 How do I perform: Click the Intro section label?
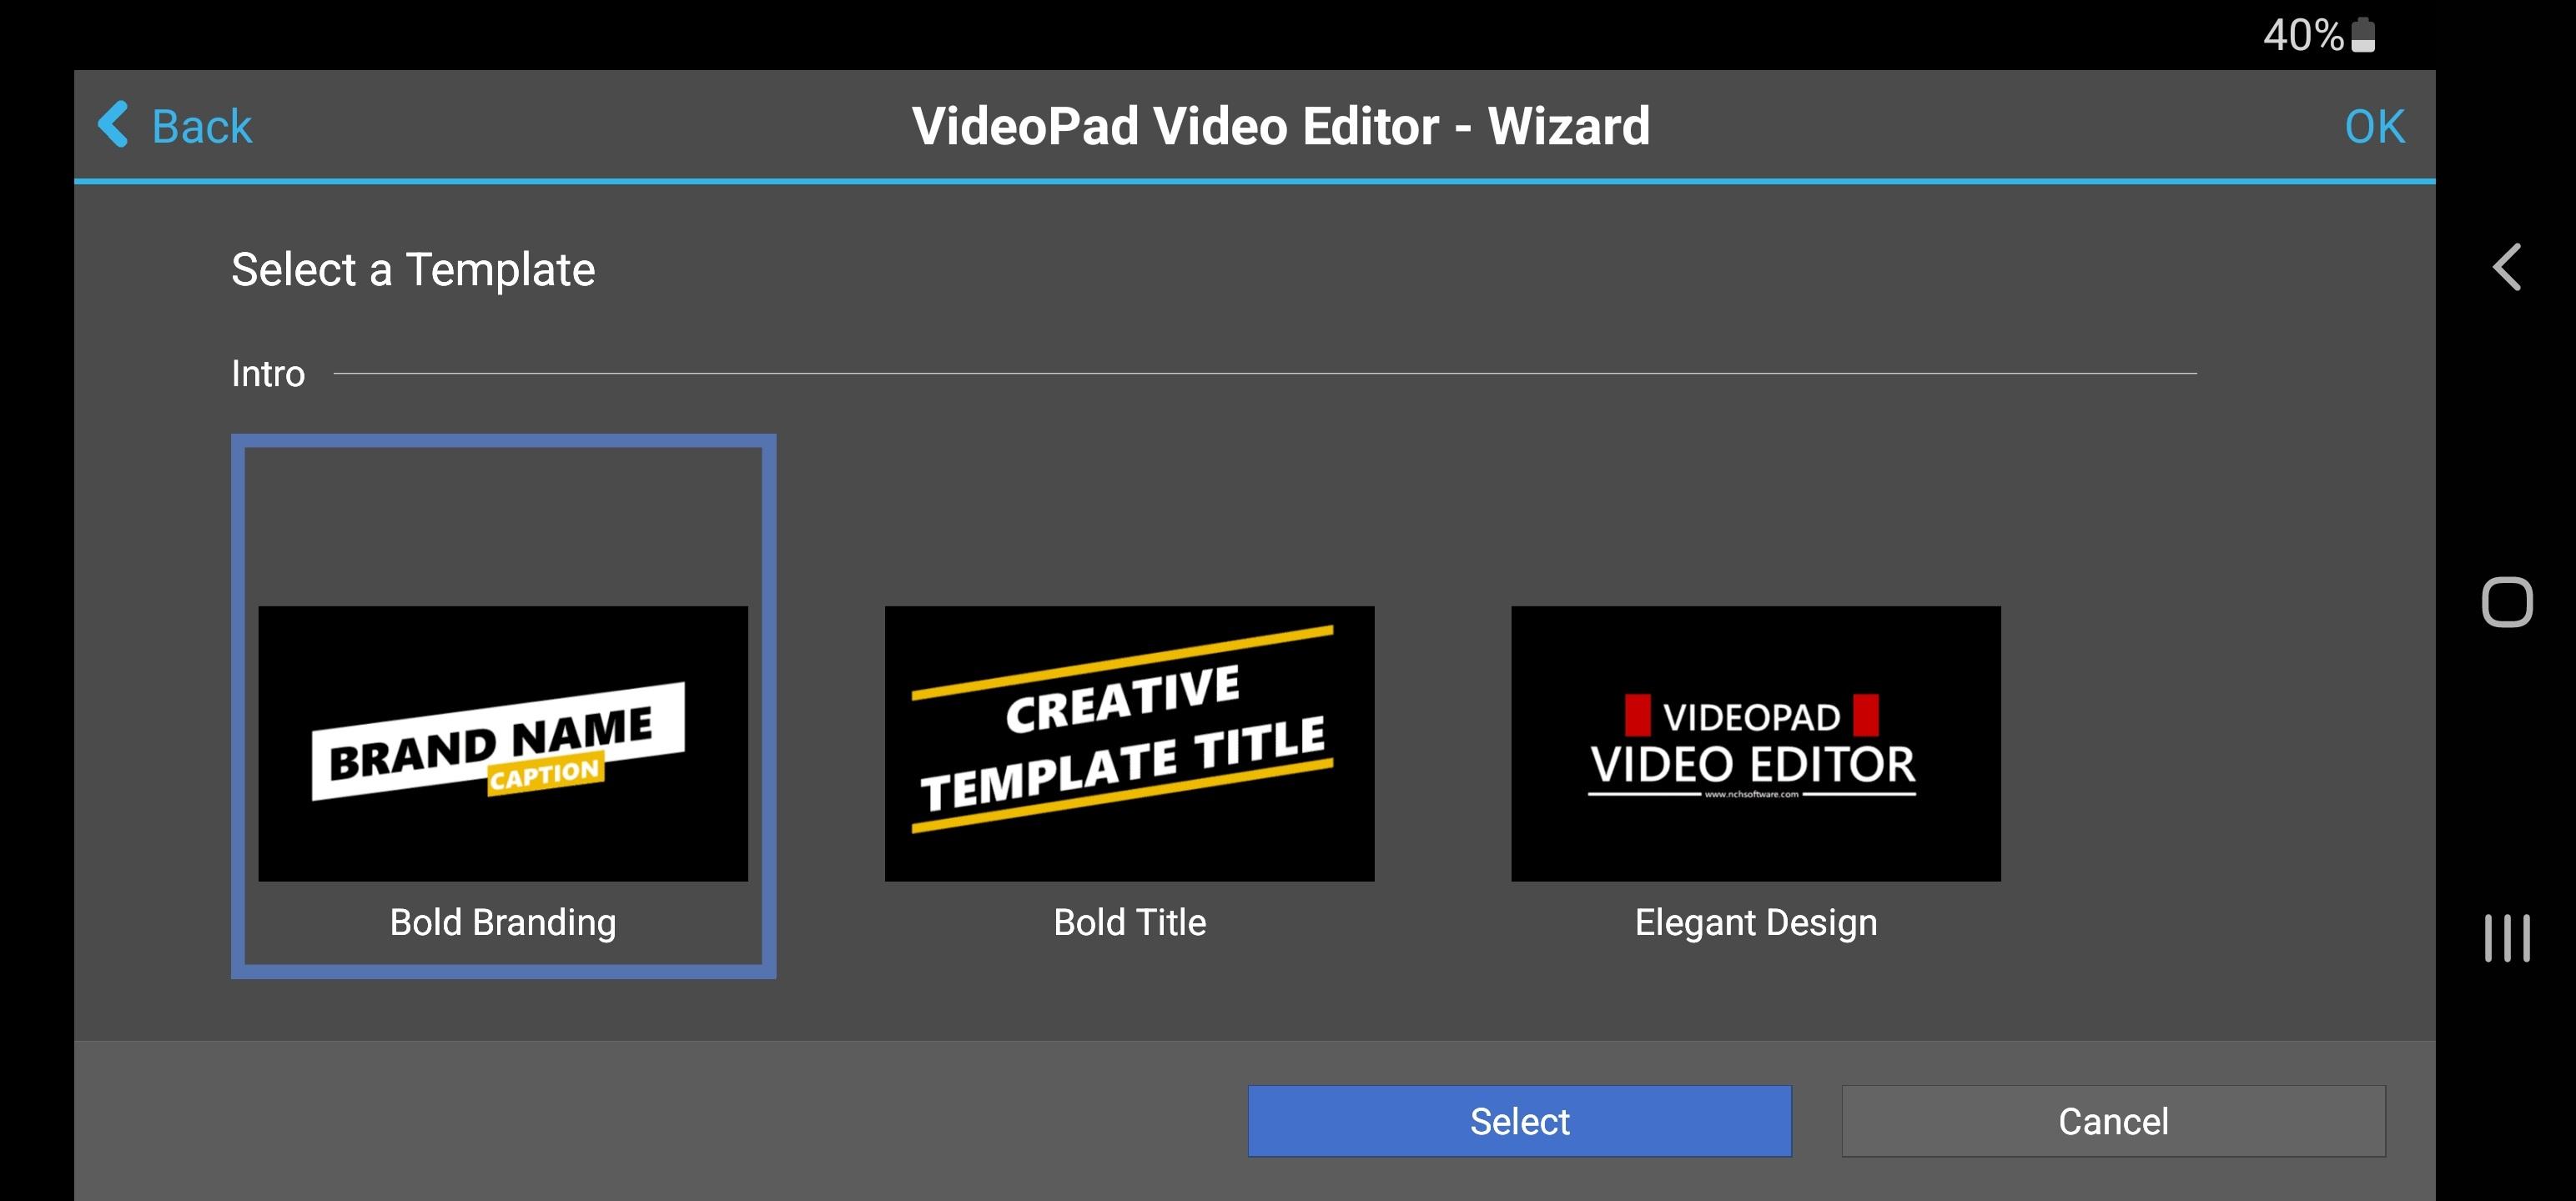[268, 373]
